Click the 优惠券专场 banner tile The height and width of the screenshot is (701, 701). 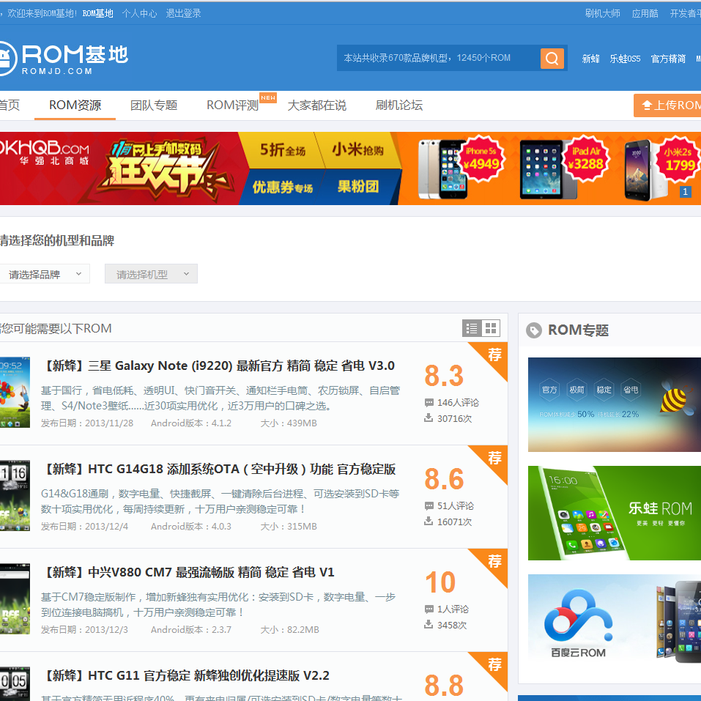pos(283,187)
